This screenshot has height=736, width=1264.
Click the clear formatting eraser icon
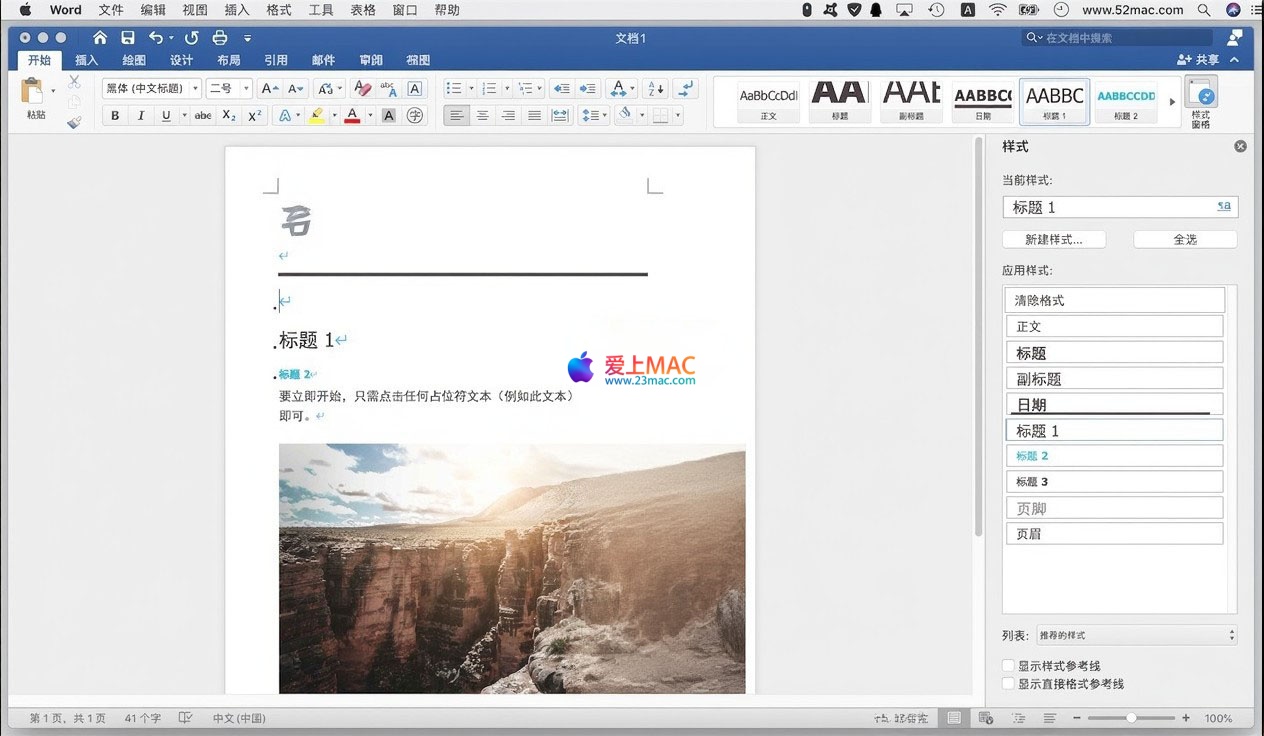pyautogui.click(x=362, y=89)
